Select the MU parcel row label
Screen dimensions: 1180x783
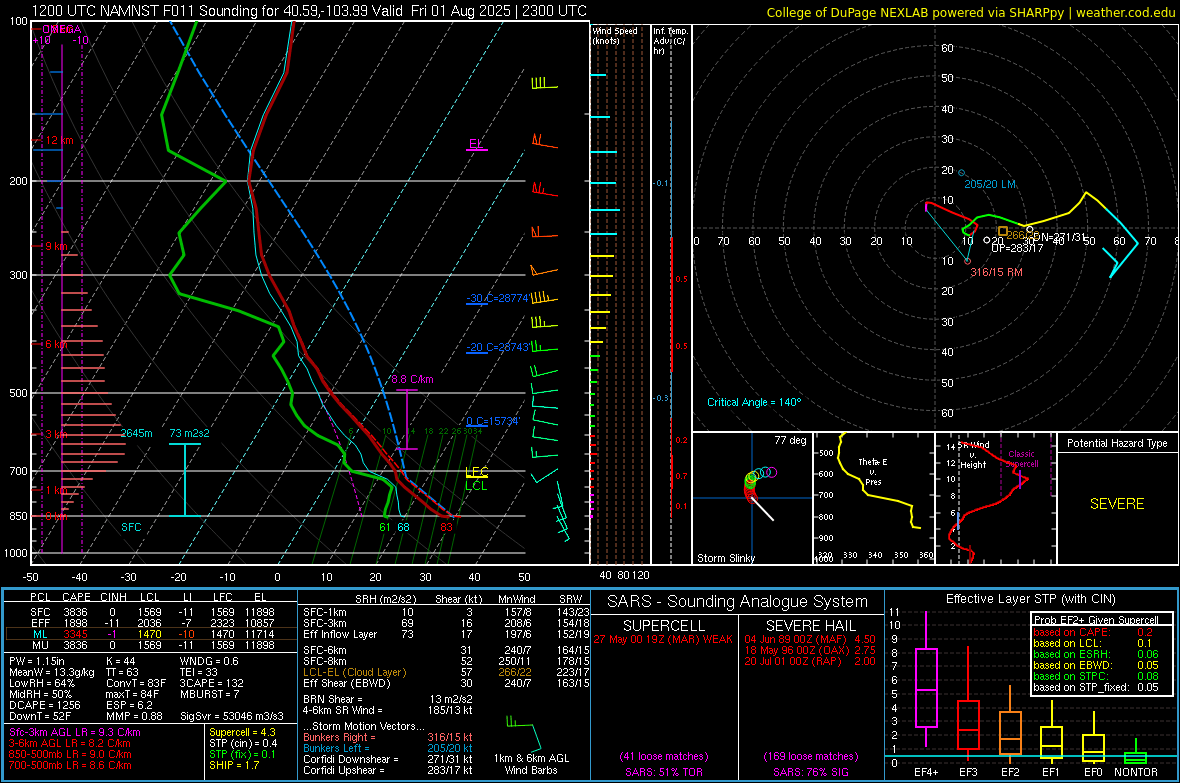[41, 645]
